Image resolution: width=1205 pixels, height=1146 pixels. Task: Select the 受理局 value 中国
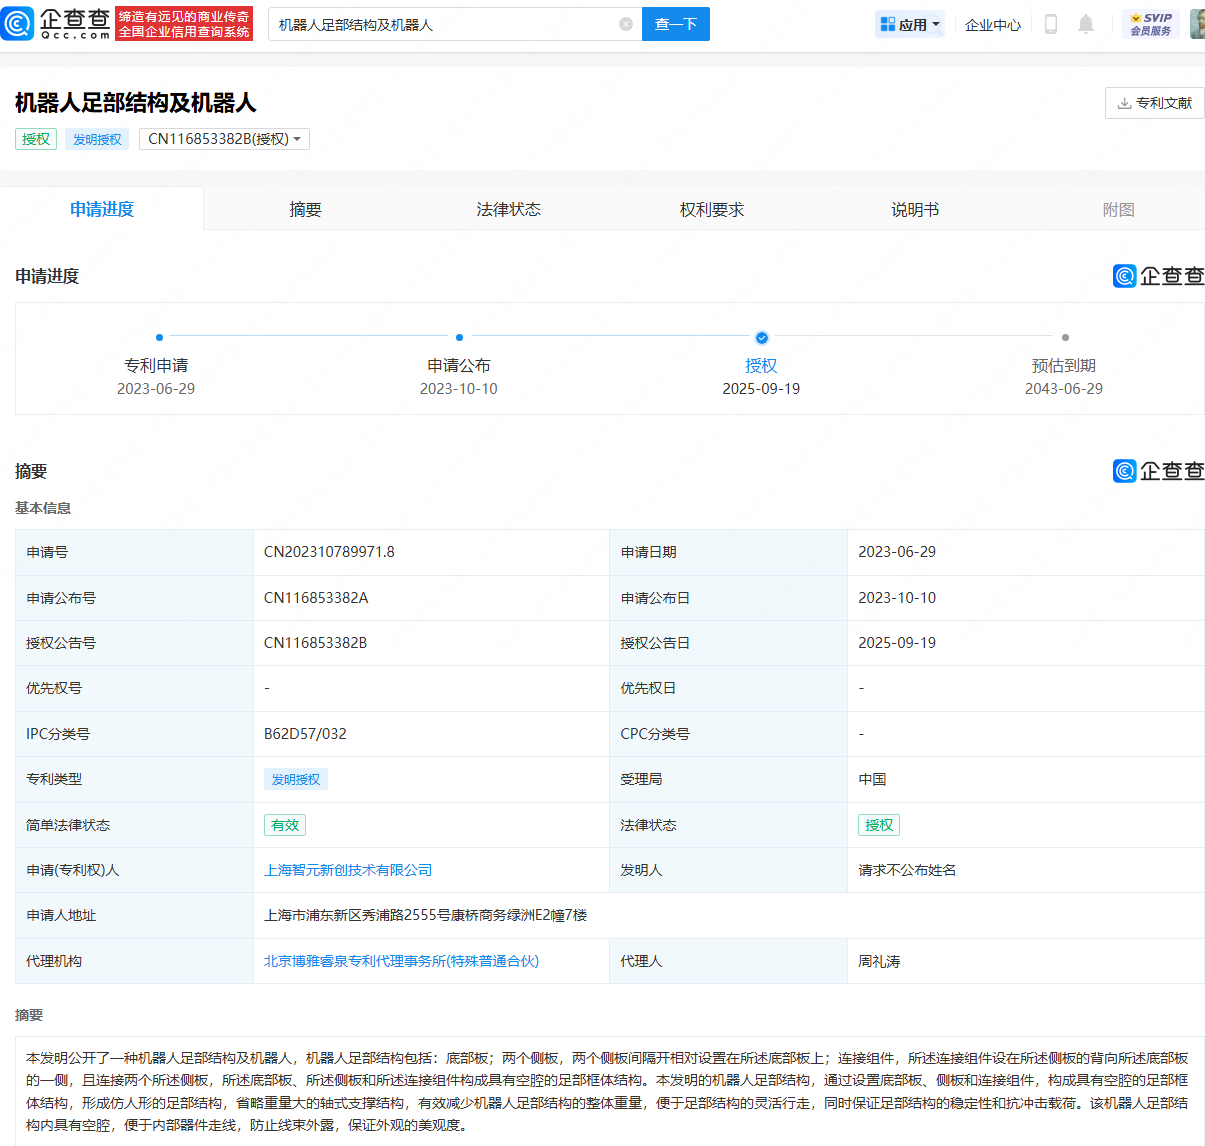click(x=872, y=779)
